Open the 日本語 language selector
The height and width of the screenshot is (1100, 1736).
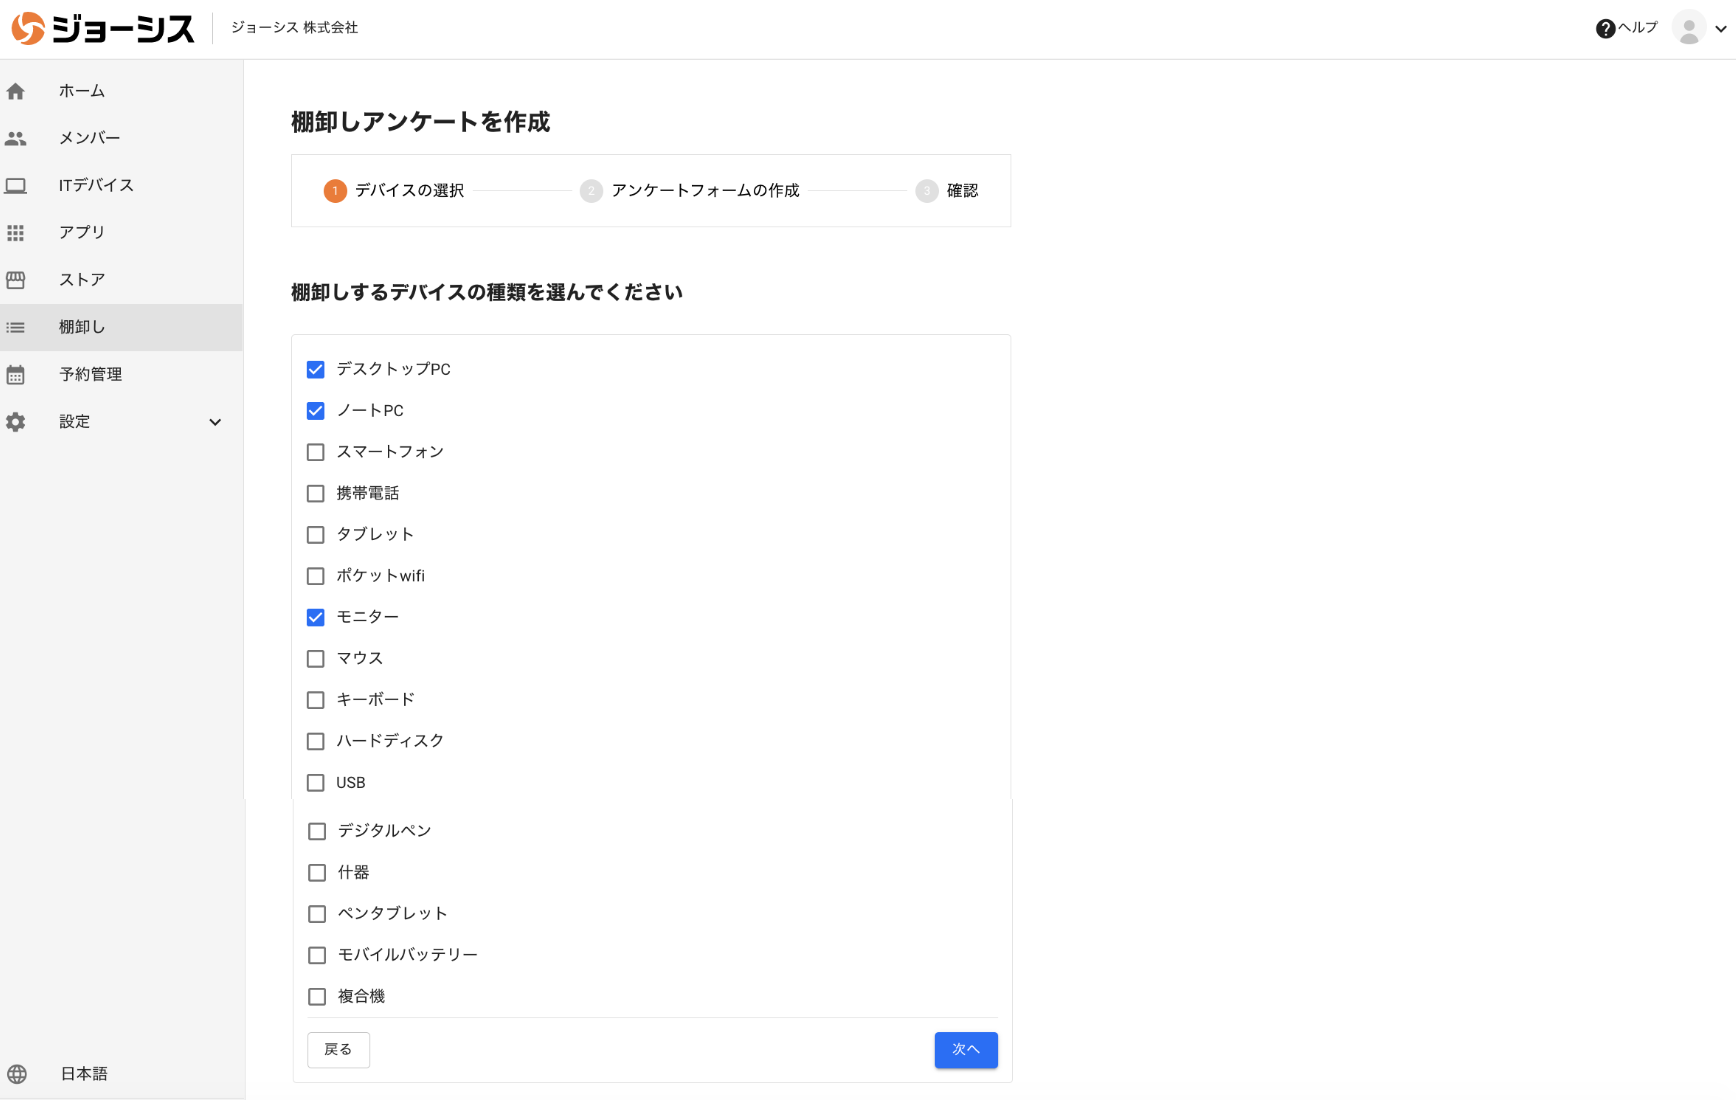pos(84,1074)
